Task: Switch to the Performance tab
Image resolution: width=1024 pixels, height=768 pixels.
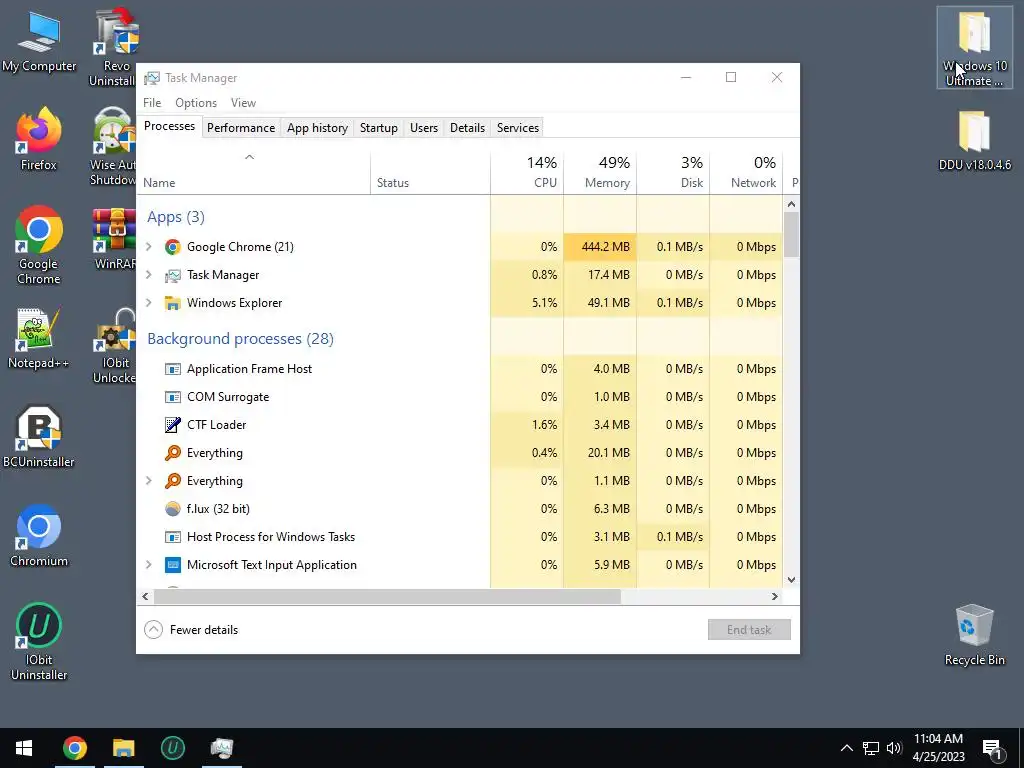Action: pos(241,128)
